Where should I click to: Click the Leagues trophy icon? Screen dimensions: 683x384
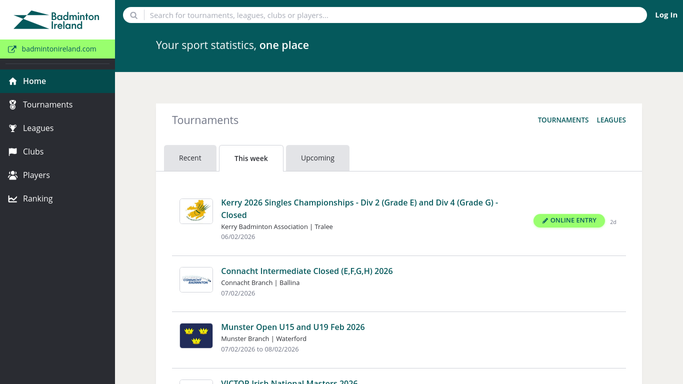point(13,128)
